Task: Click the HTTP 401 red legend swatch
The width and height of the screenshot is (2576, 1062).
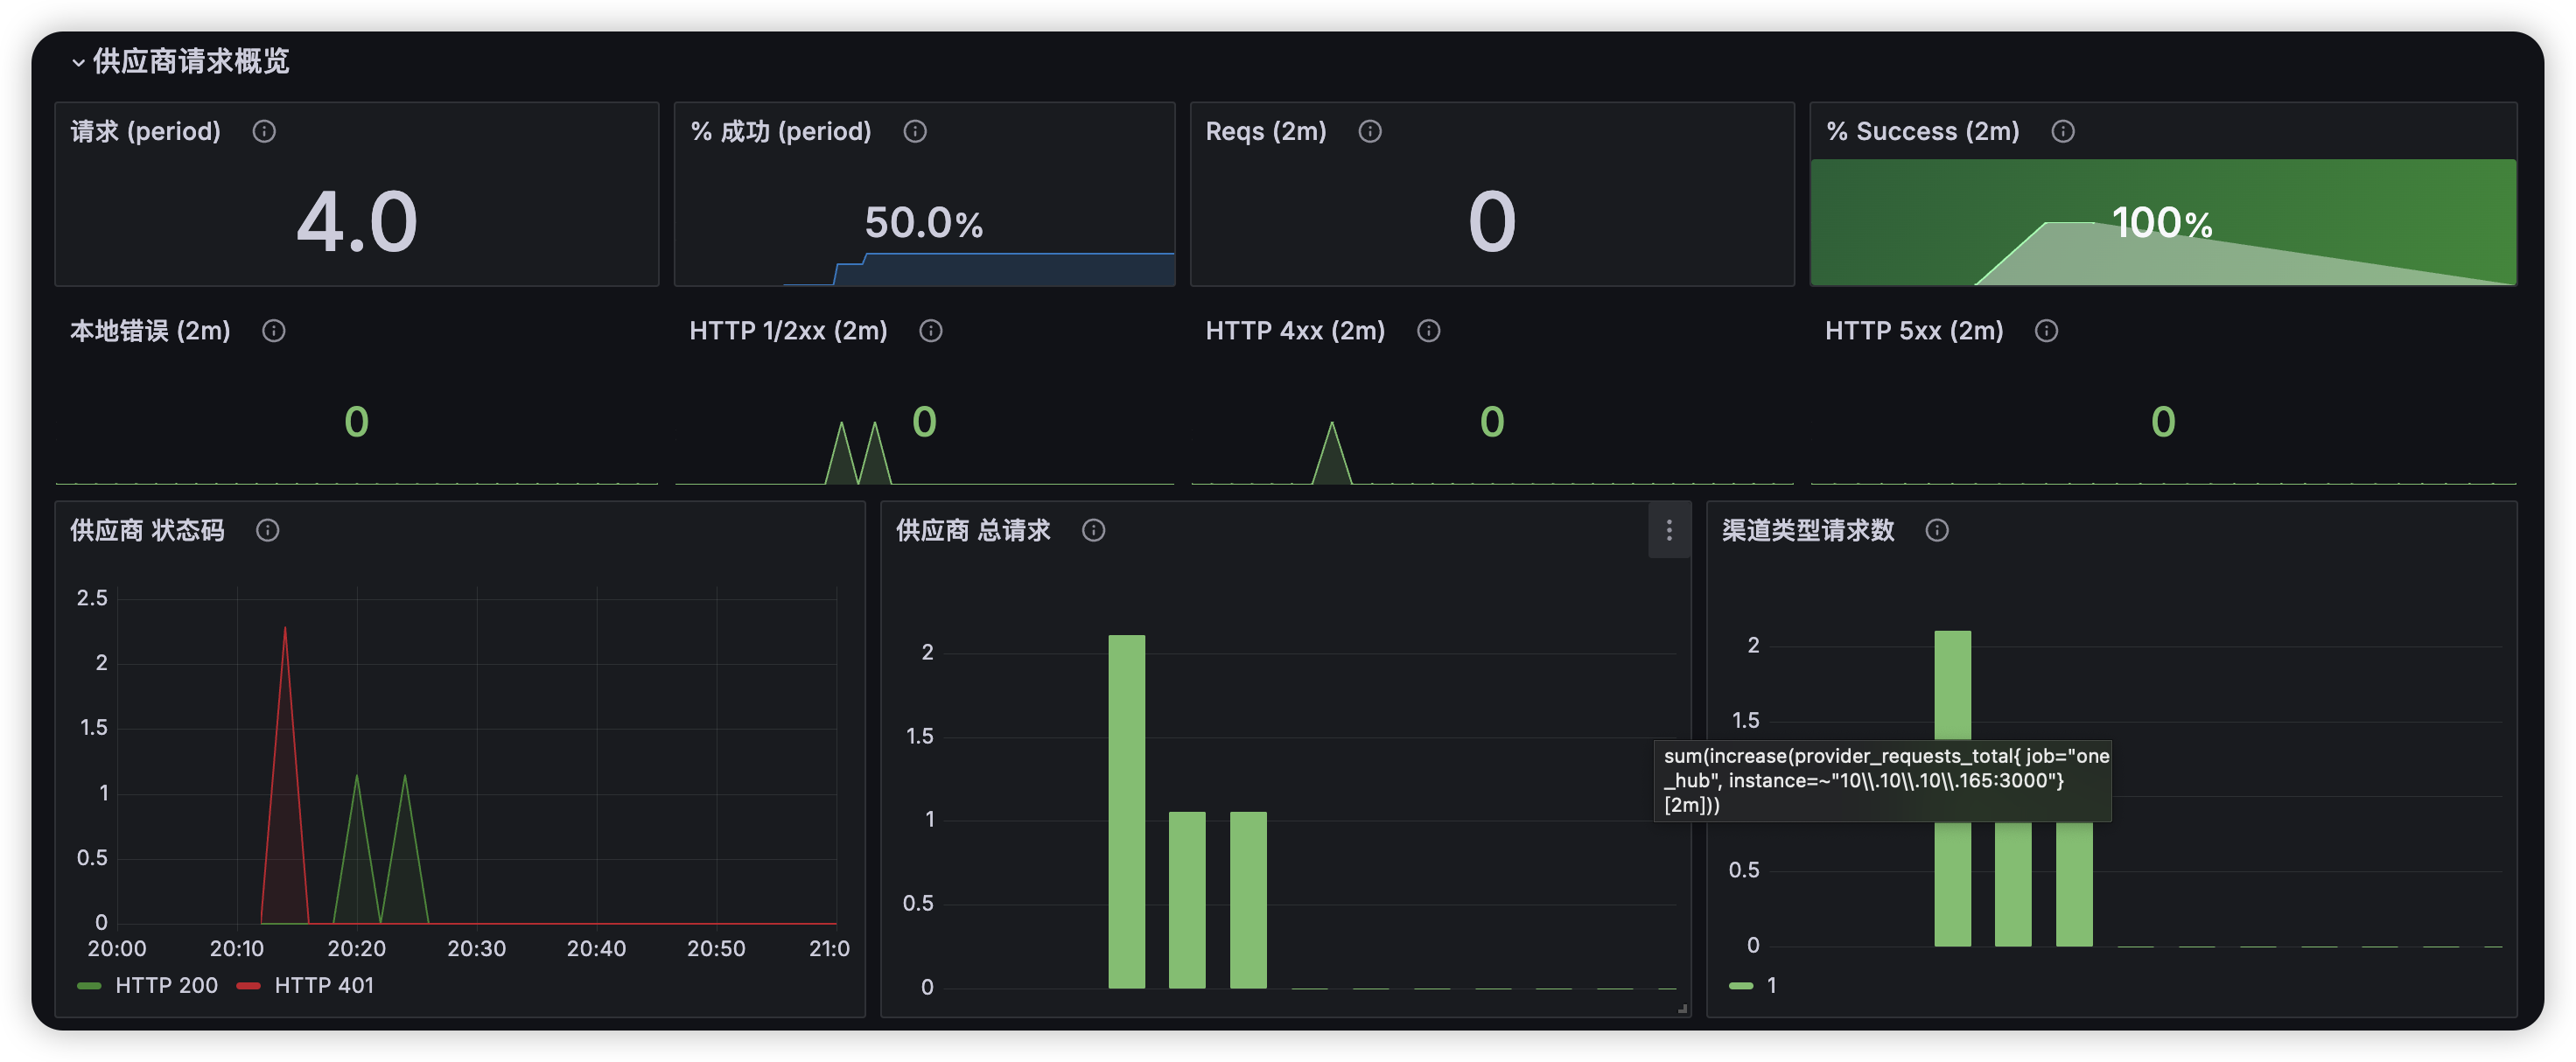Action: 249,986
